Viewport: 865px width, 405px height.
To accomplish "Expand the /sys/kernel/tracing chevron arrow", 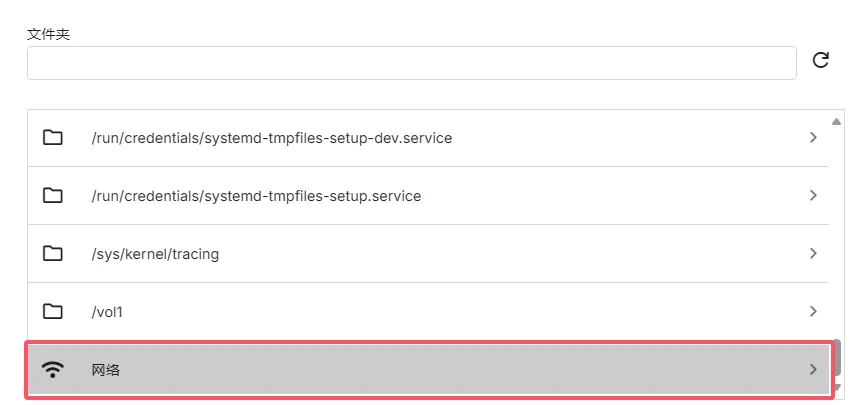I will pyautogui.click(x=813, y=254).
